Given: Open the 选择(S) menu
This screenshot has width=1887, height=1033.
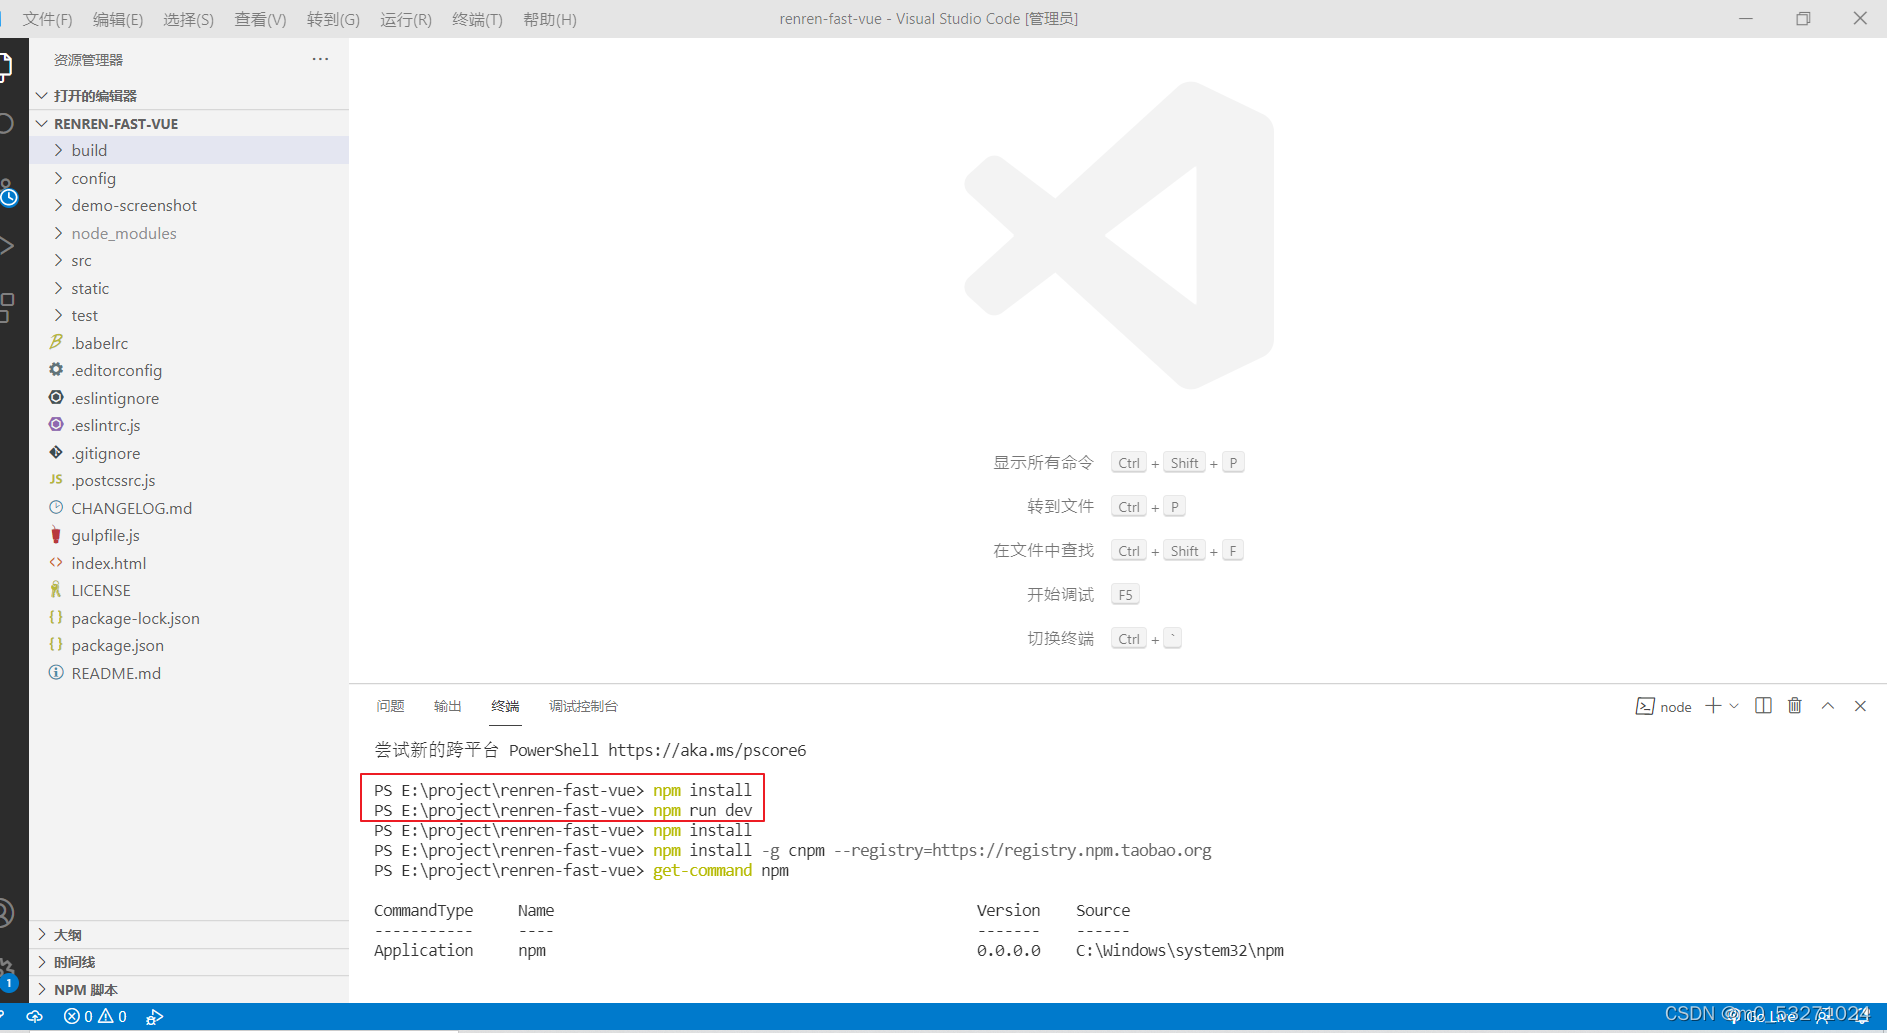Looking at the screenshot, I should pyautogui.click(x=188, y=19).
